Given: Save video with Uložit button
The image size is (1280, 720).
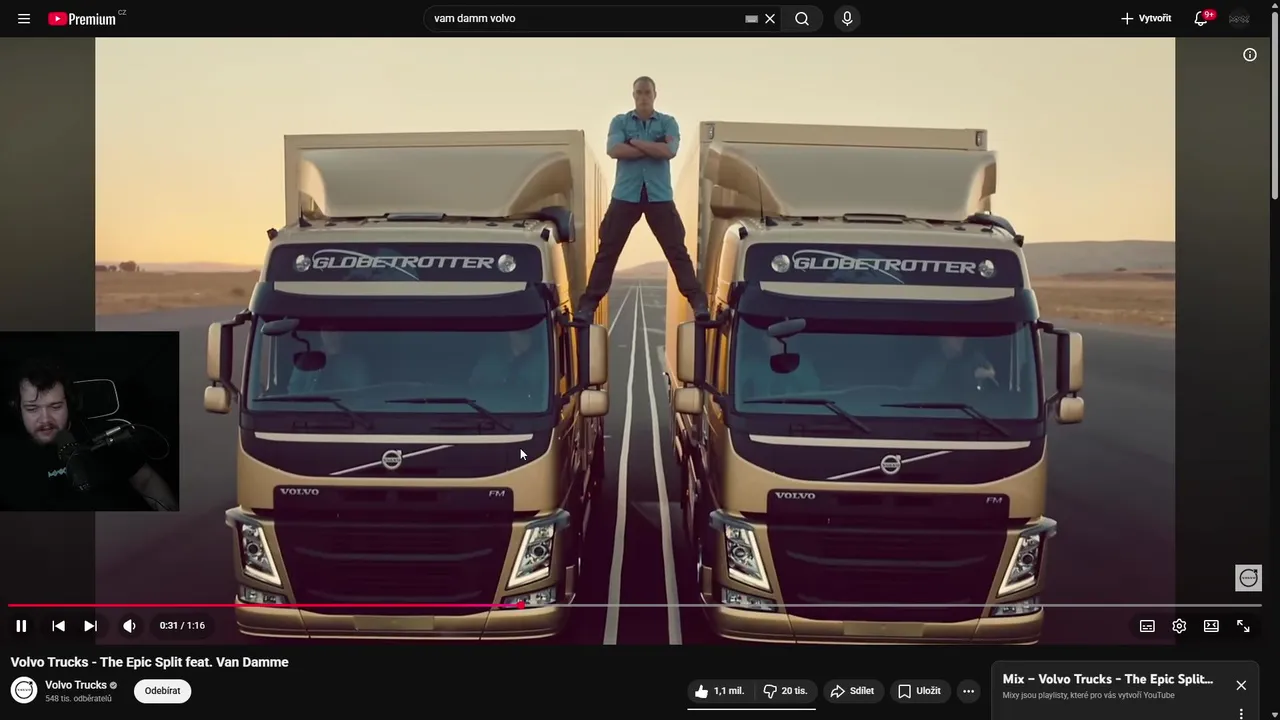Looking at the screenshot, I should click(919, 691).
